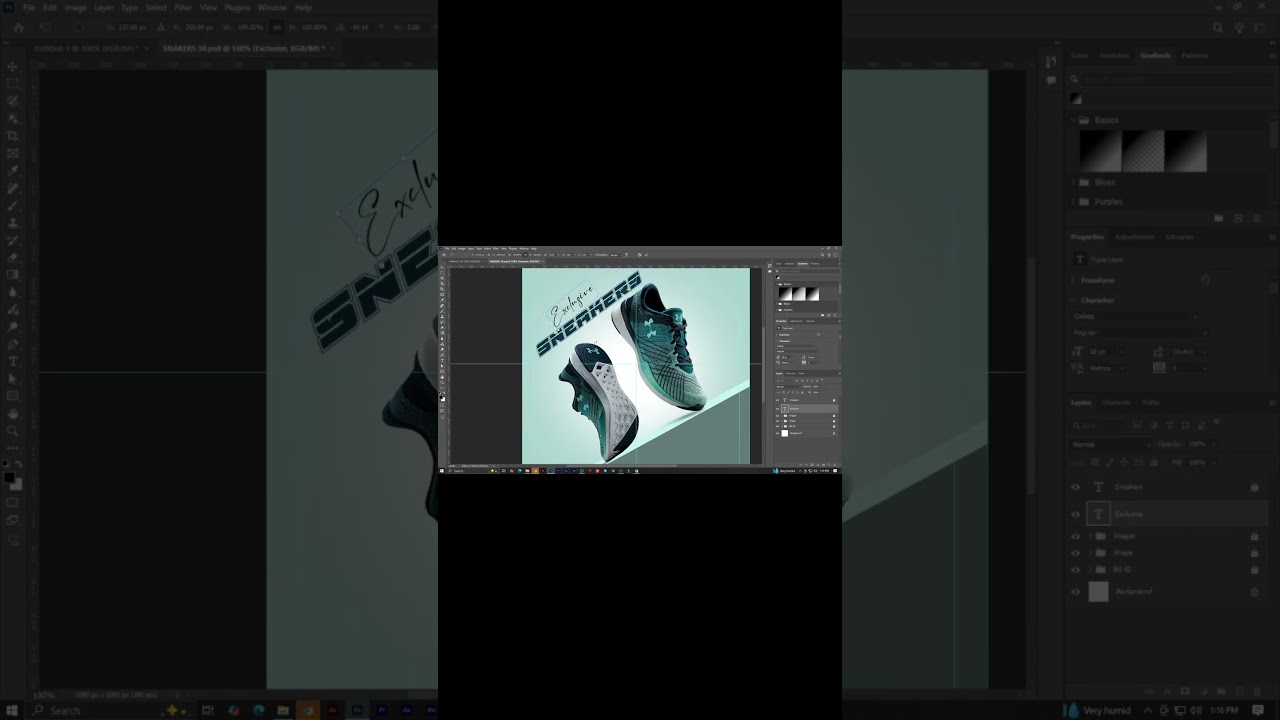
Task: Open Windows Start button on taskbar
Action: point(11,710)
